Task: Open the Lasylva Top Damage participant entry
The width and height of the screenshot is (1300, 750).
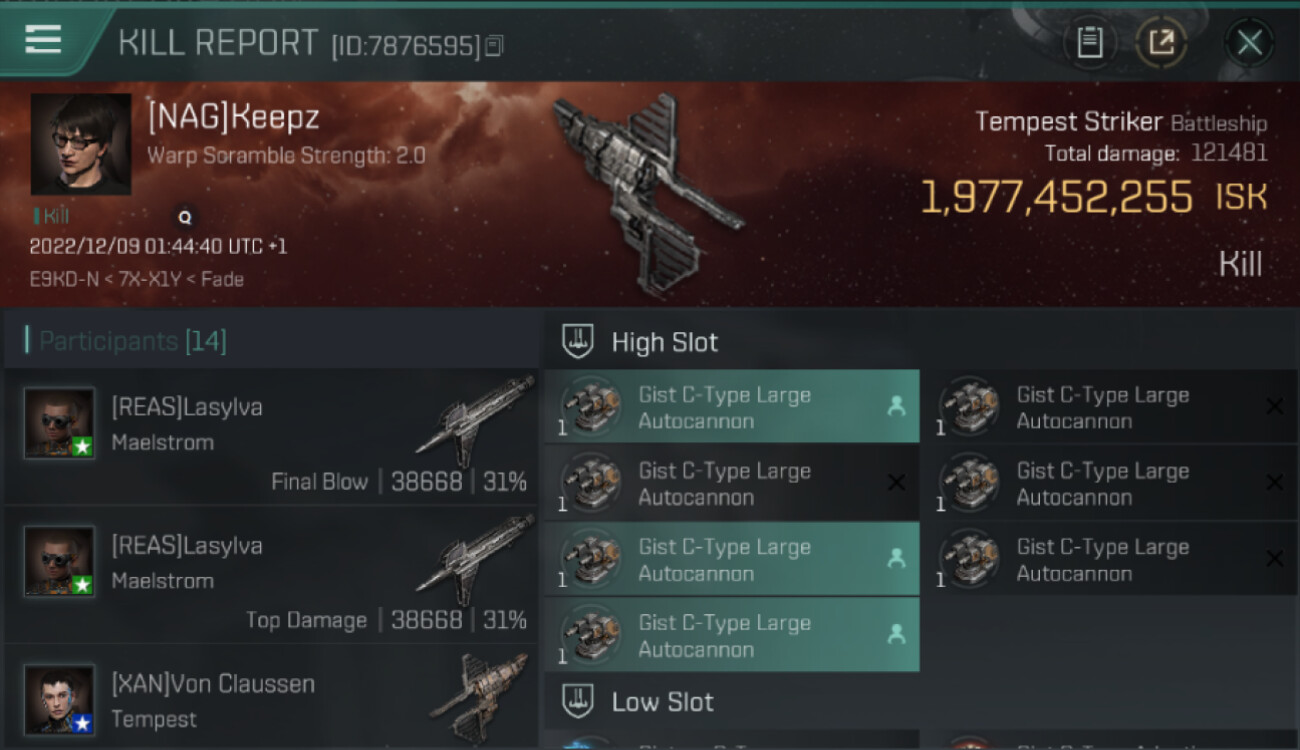Action: tap(272, 576)
